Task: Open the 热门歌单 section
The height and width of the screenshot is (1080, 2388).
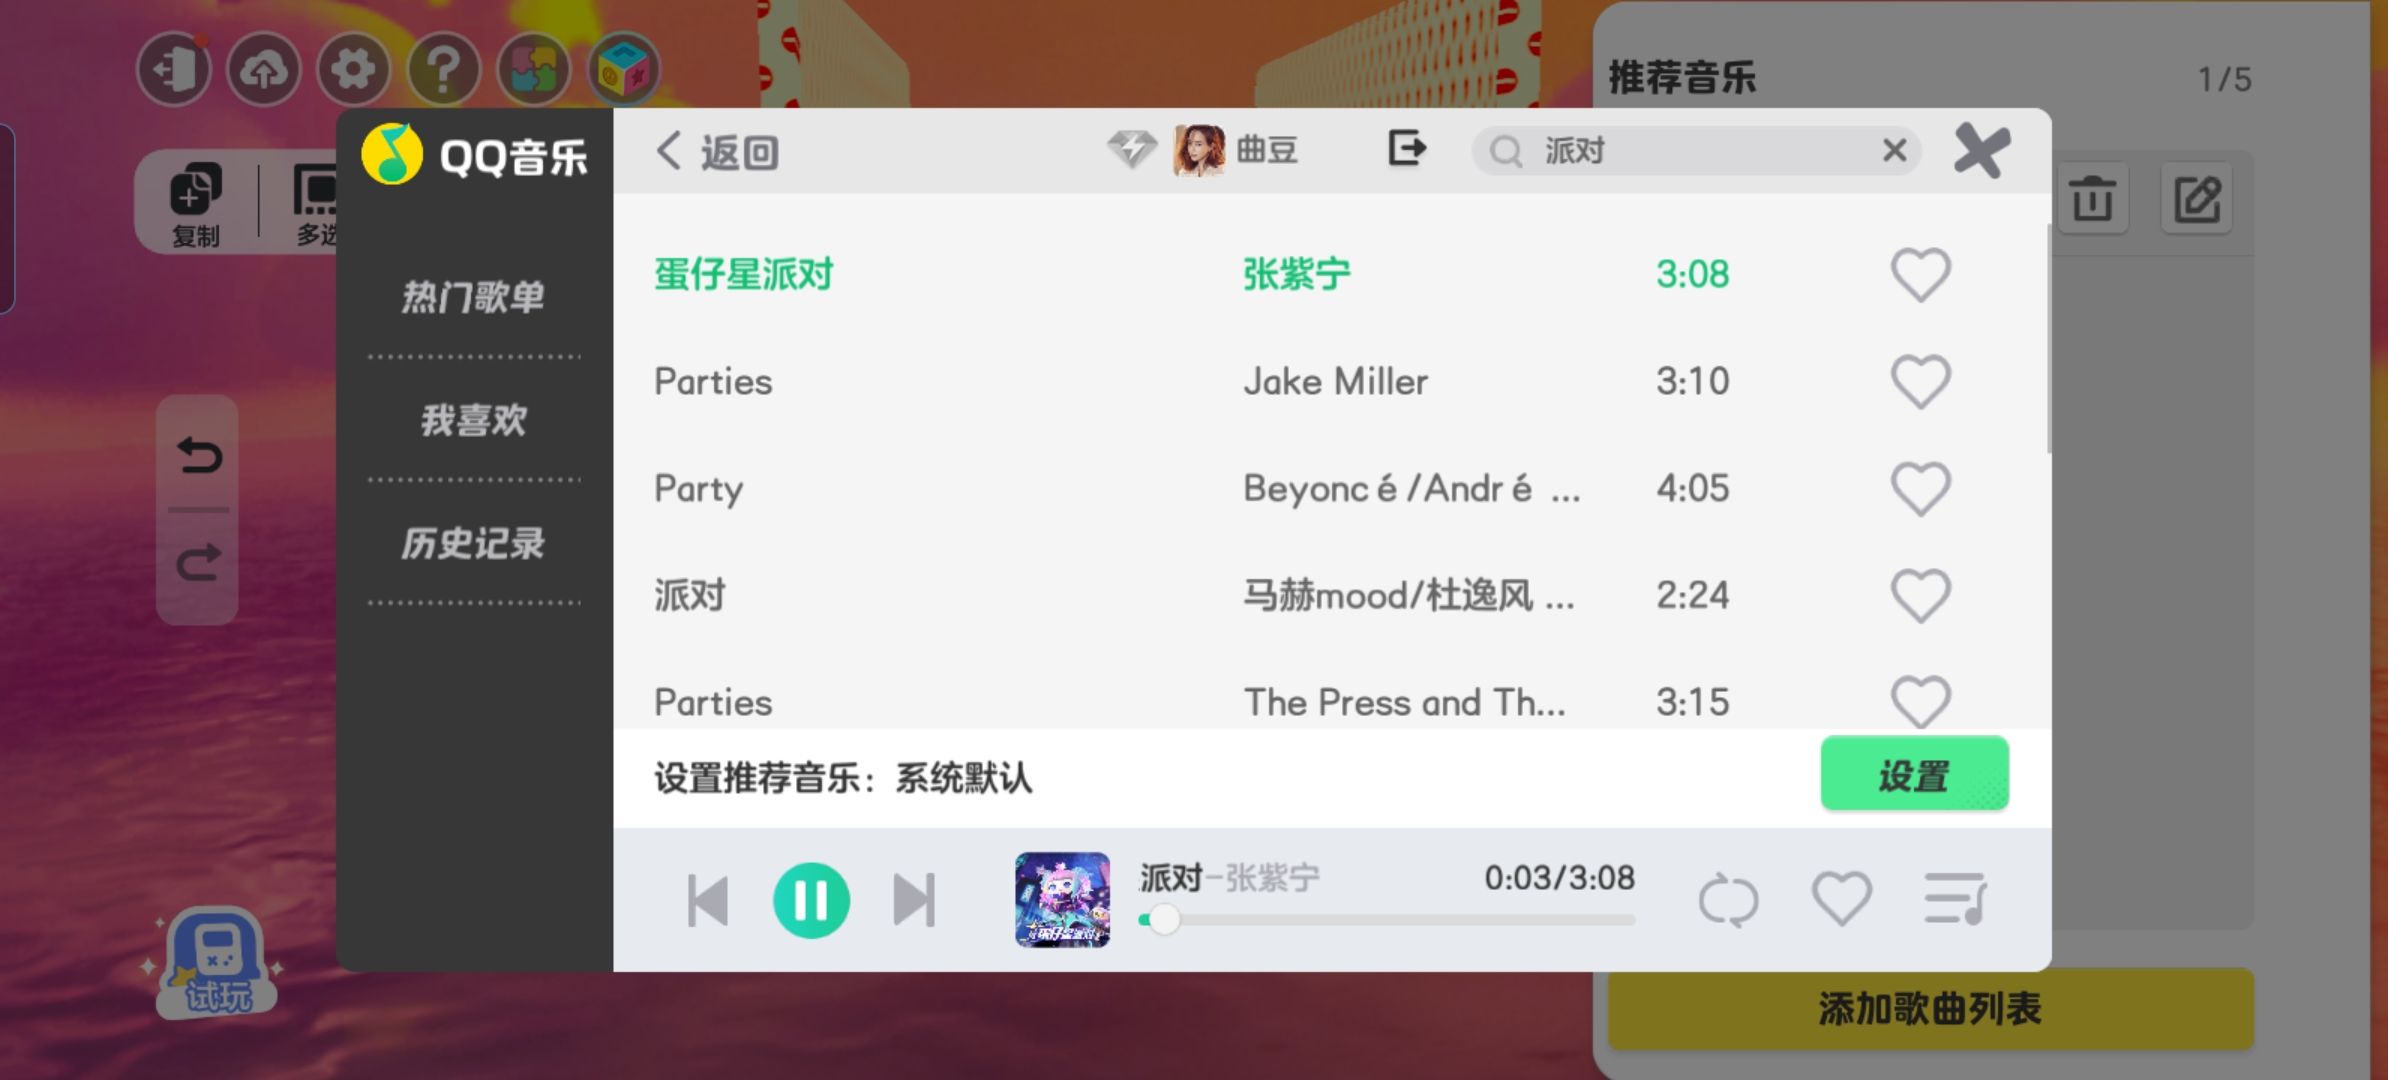Action: [x=474, y=297]
